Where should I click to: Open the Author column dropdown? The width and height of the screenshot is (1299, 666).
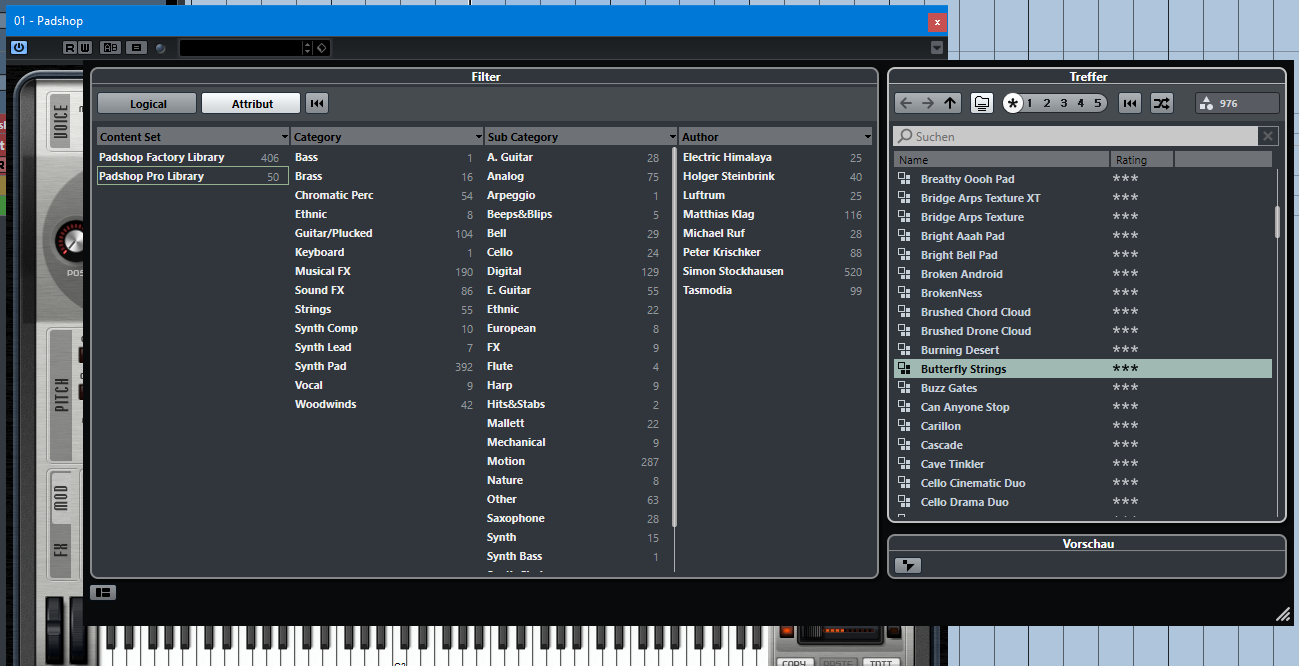click(x=866, y=137)
